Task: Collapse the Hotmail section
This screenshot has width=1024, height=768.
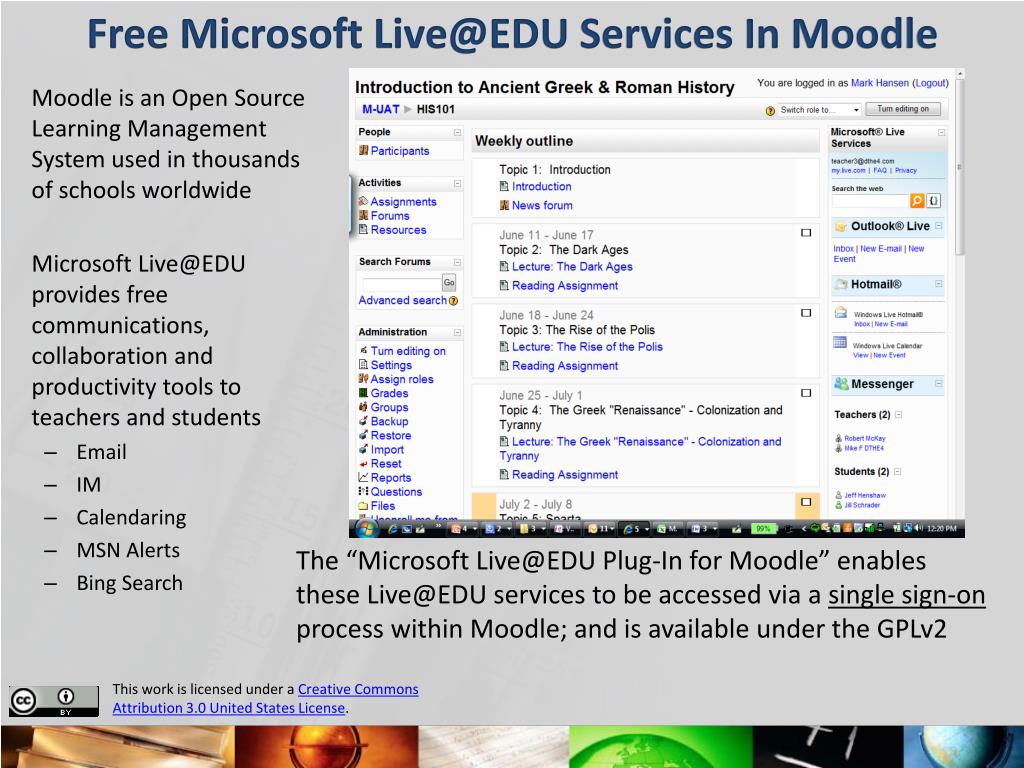Action: 938,284
